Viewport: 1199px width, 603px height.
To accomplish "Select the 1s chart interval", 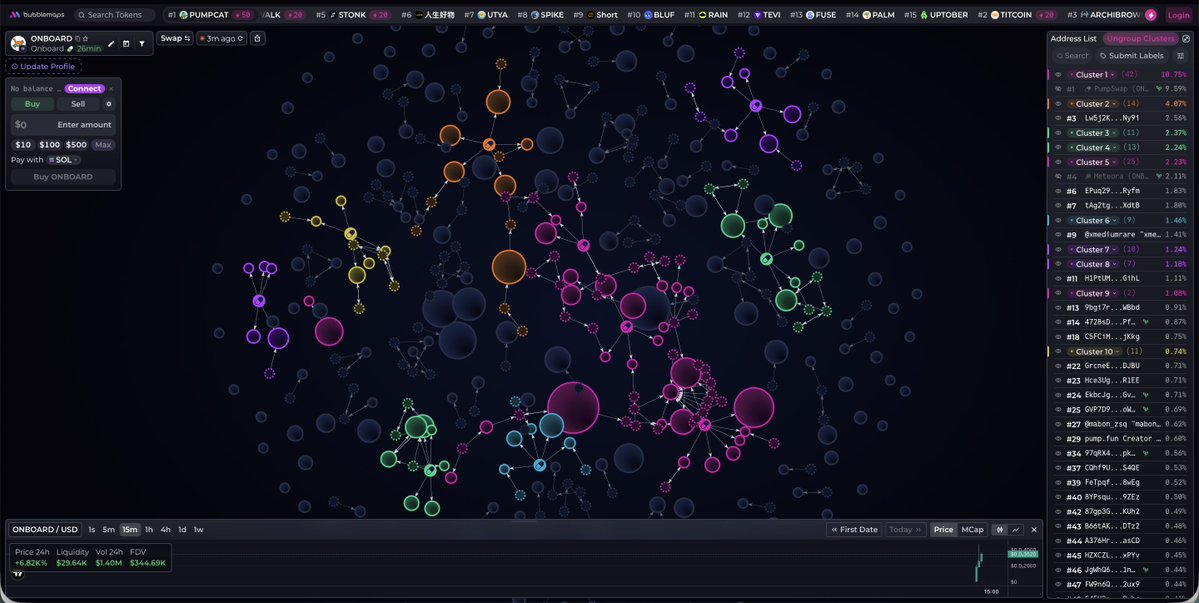I will [92, 530].
